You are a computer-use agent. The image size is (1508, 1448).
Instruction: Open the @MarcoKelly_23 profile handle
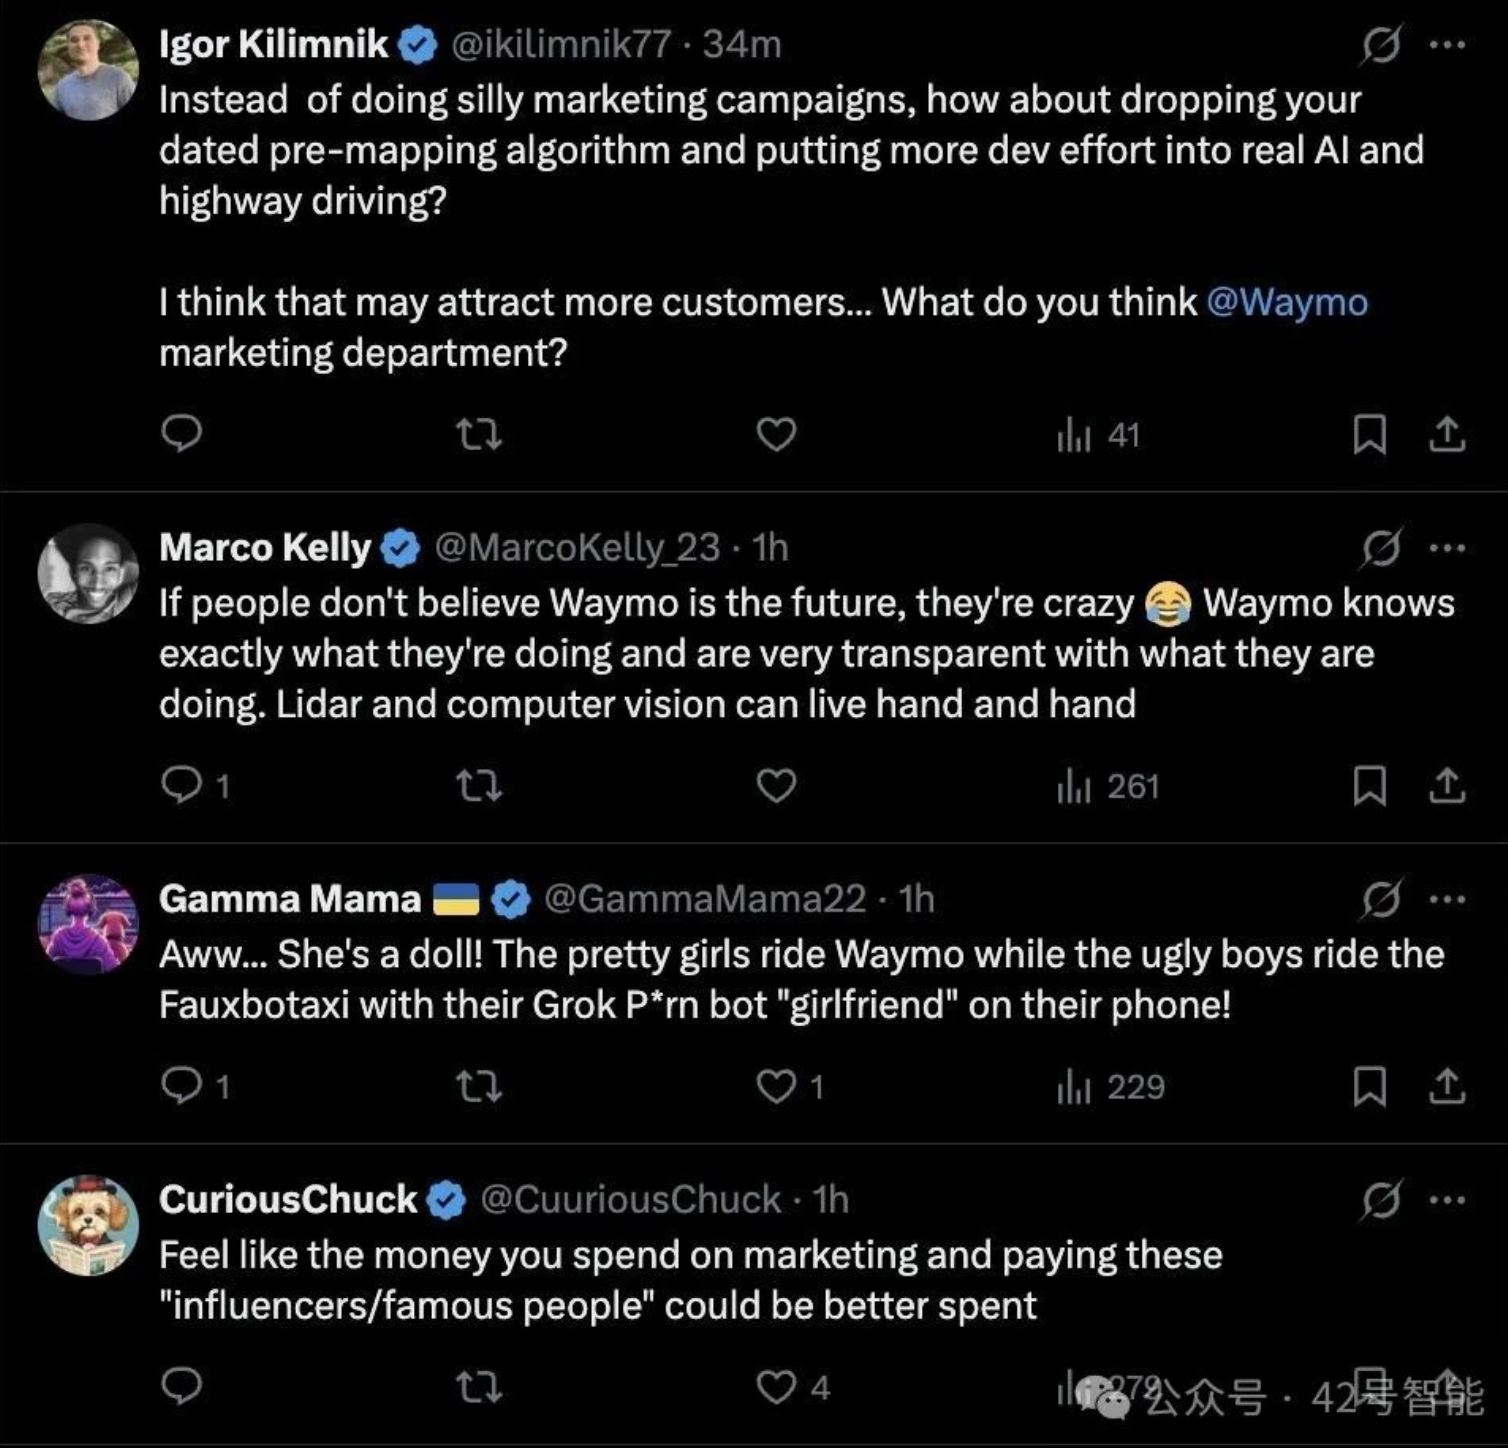(576, 548)
